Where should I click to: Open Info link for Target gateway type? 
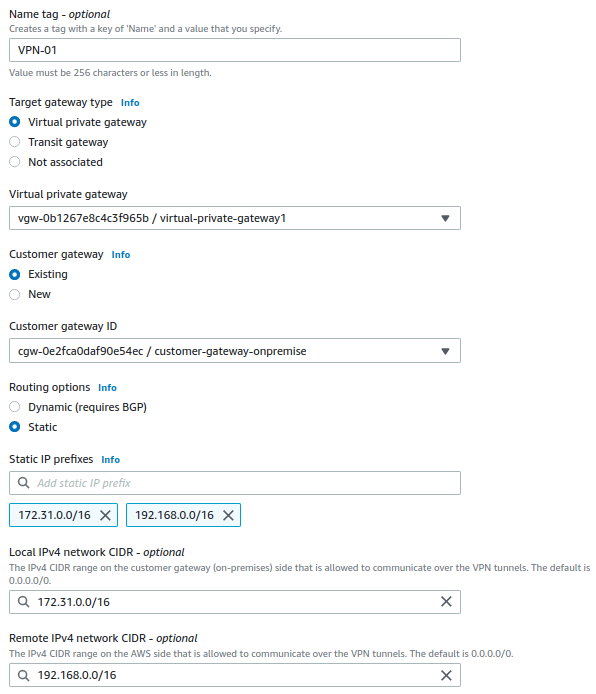pos(130,103)
